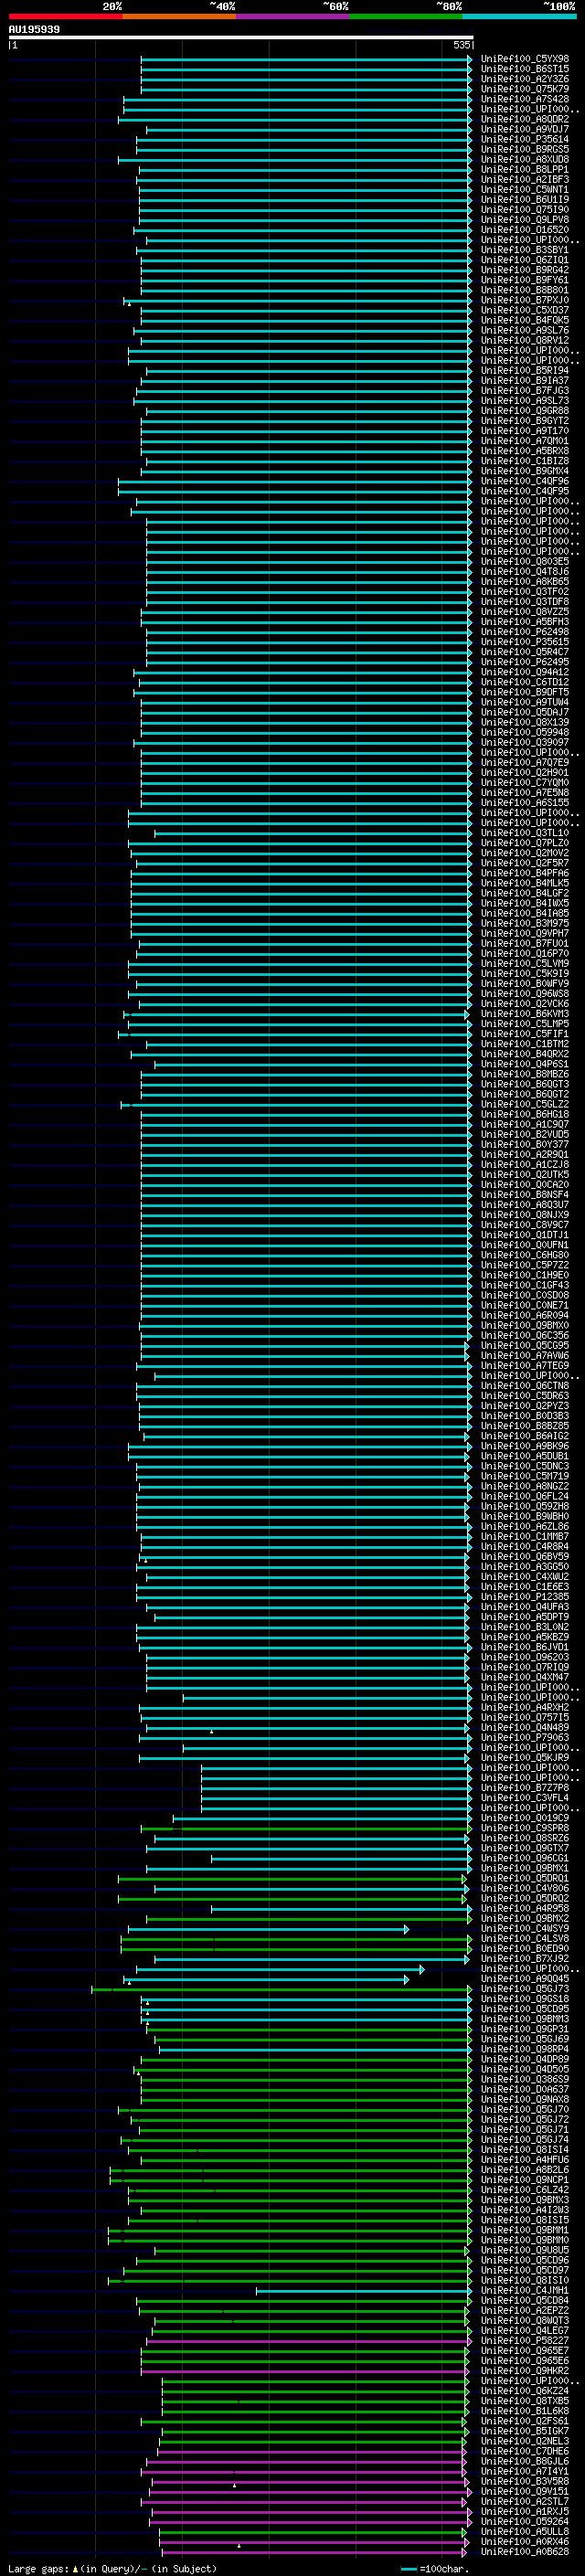Screen dimensions: 585x2576
Task: Click the UniRef100_A6R094 hit name
Action: pos(525,1316)
